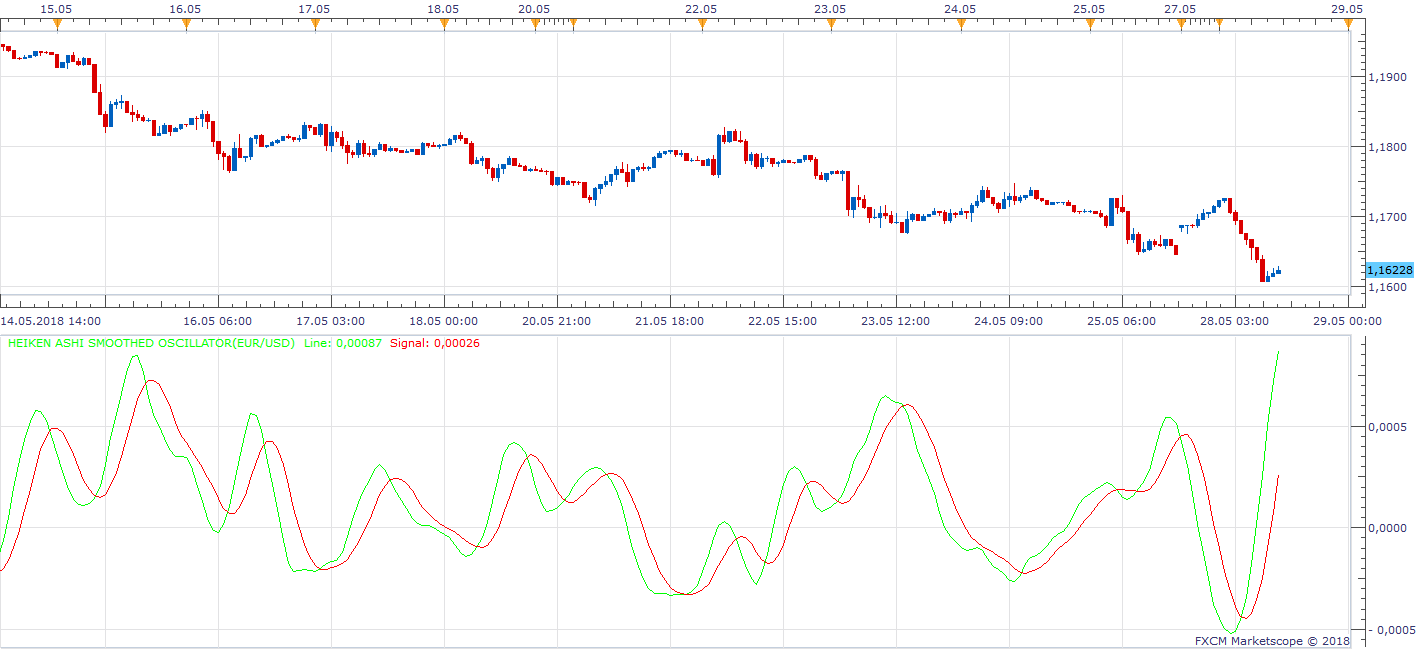Click the 1,1700 price axis label
The height and width of the screenshot is (649, 1423).
[1387, 217]
